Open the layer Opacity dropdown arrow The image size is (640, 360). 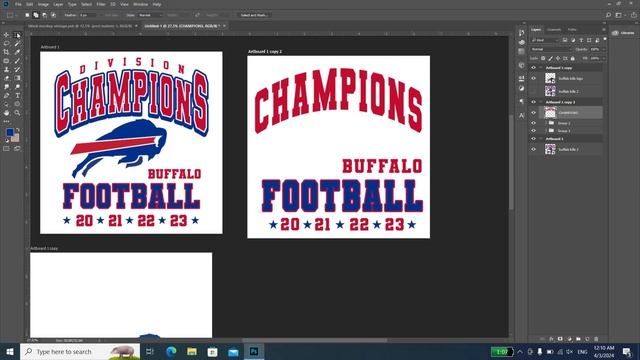click(x=604, y=49)
